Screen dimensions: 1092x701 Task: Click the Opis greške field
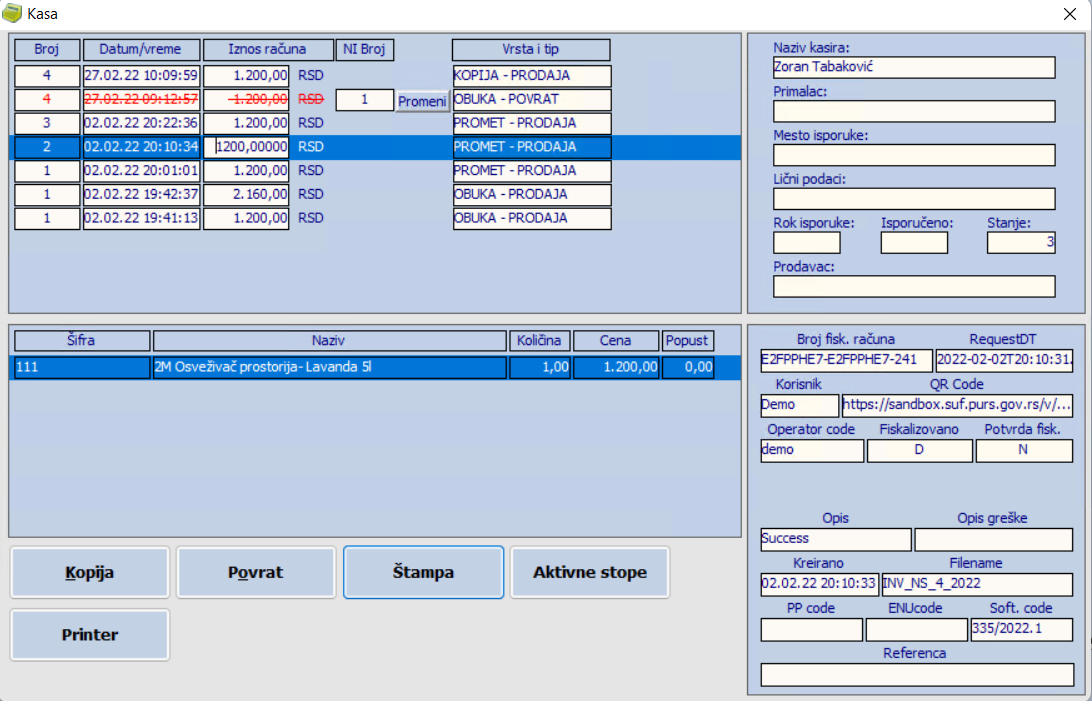pyautogui.click(x=993, y=539)
